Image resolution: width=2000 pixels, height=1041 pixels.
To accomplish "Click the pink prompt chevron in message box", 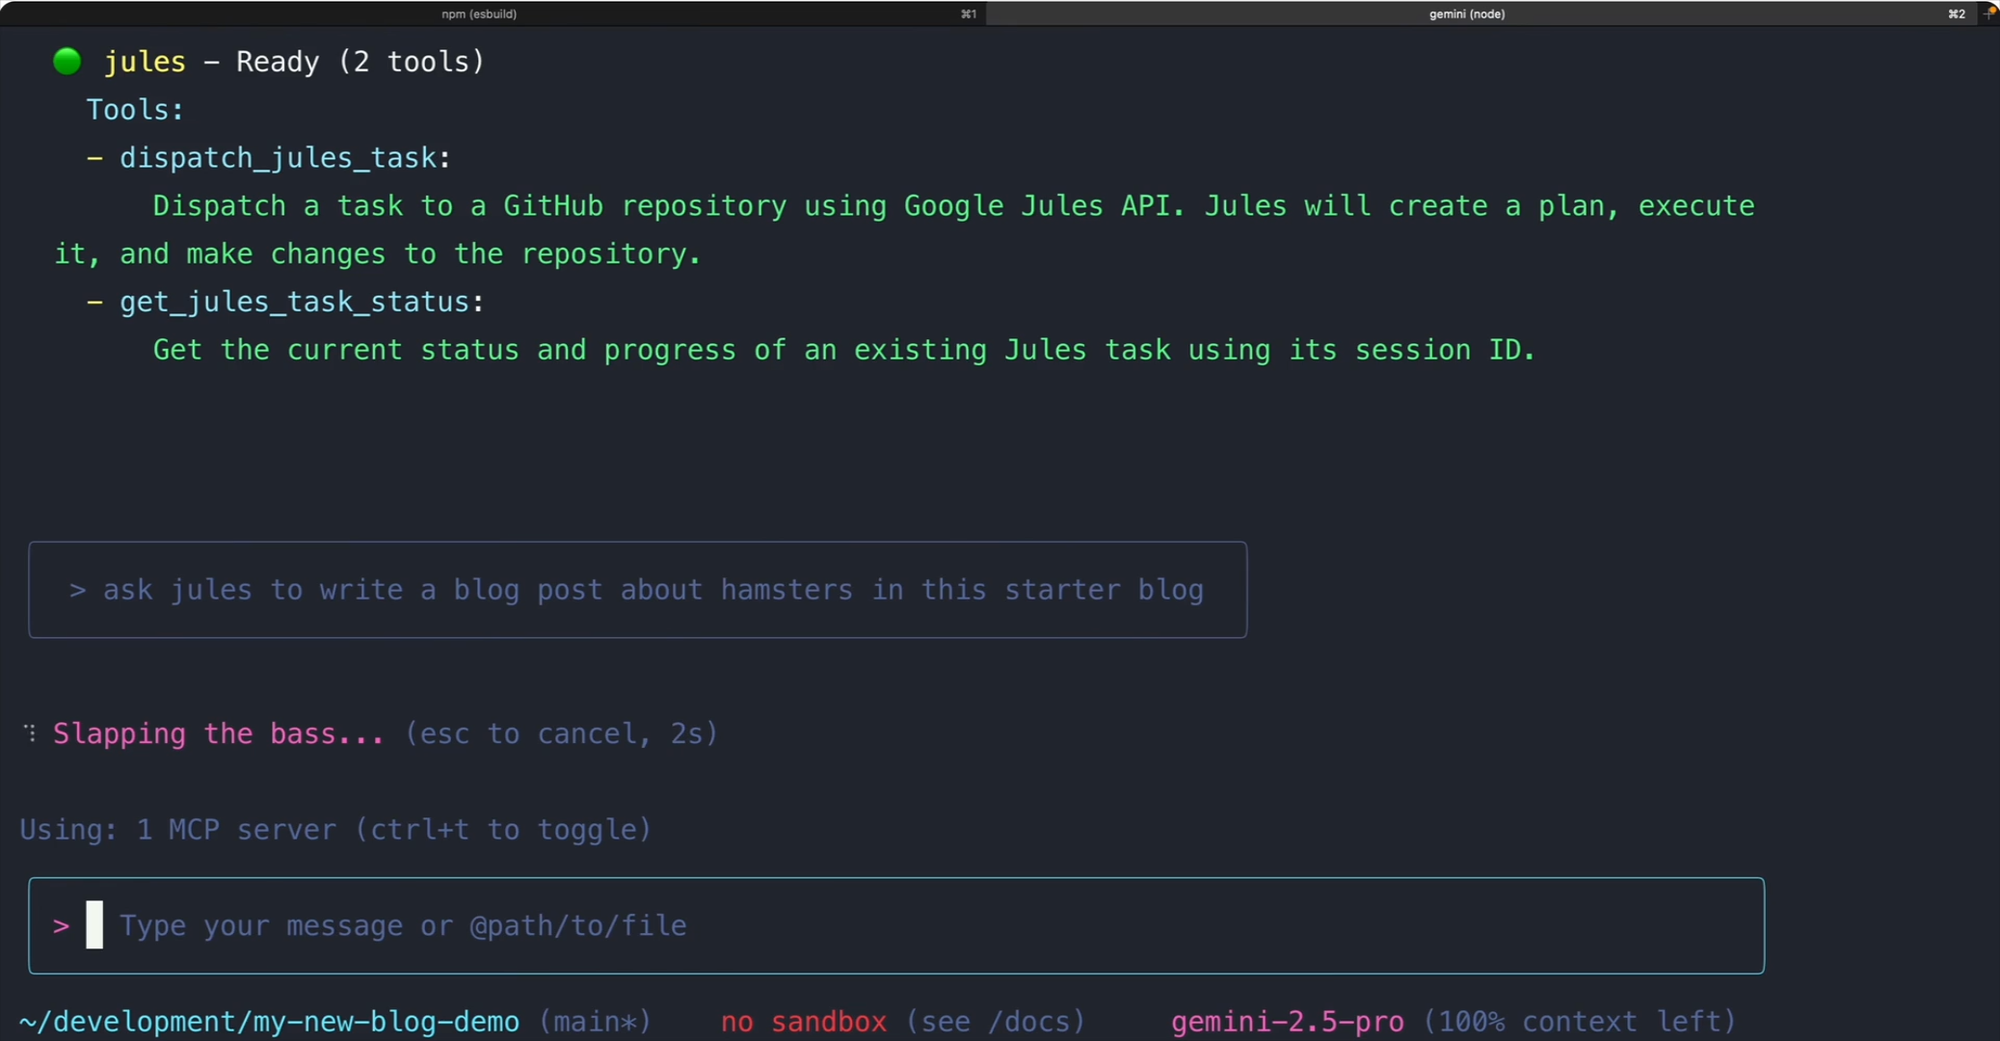I will click(x=61, y=926).
